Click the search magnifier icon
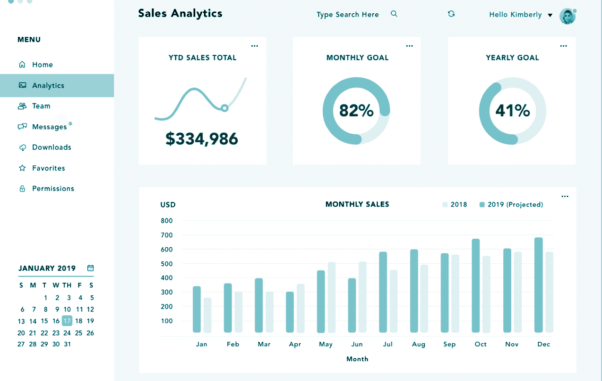Image resolution: width=602 pixels, height=381 pixels. click(394, 14)
